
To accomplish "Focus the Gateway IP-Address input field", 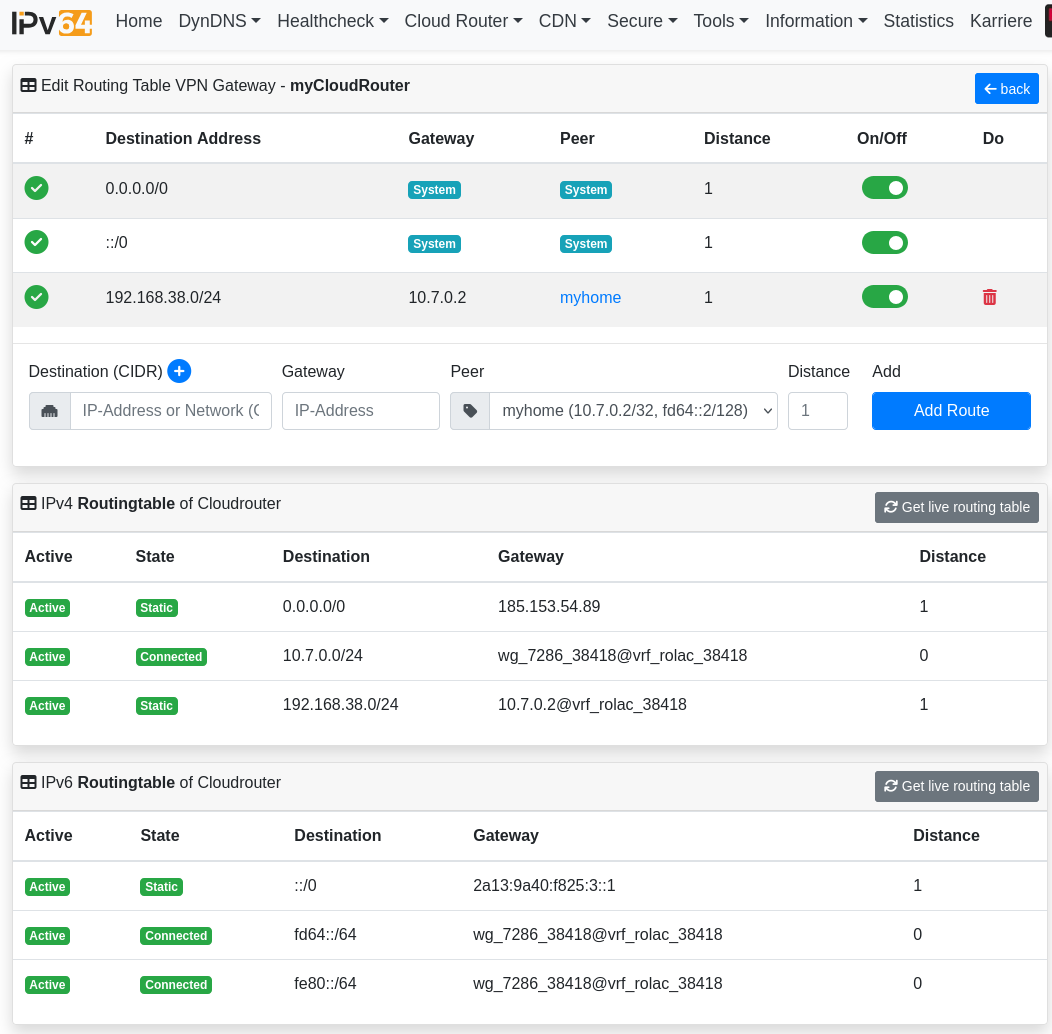I will [x=360, y=411].
